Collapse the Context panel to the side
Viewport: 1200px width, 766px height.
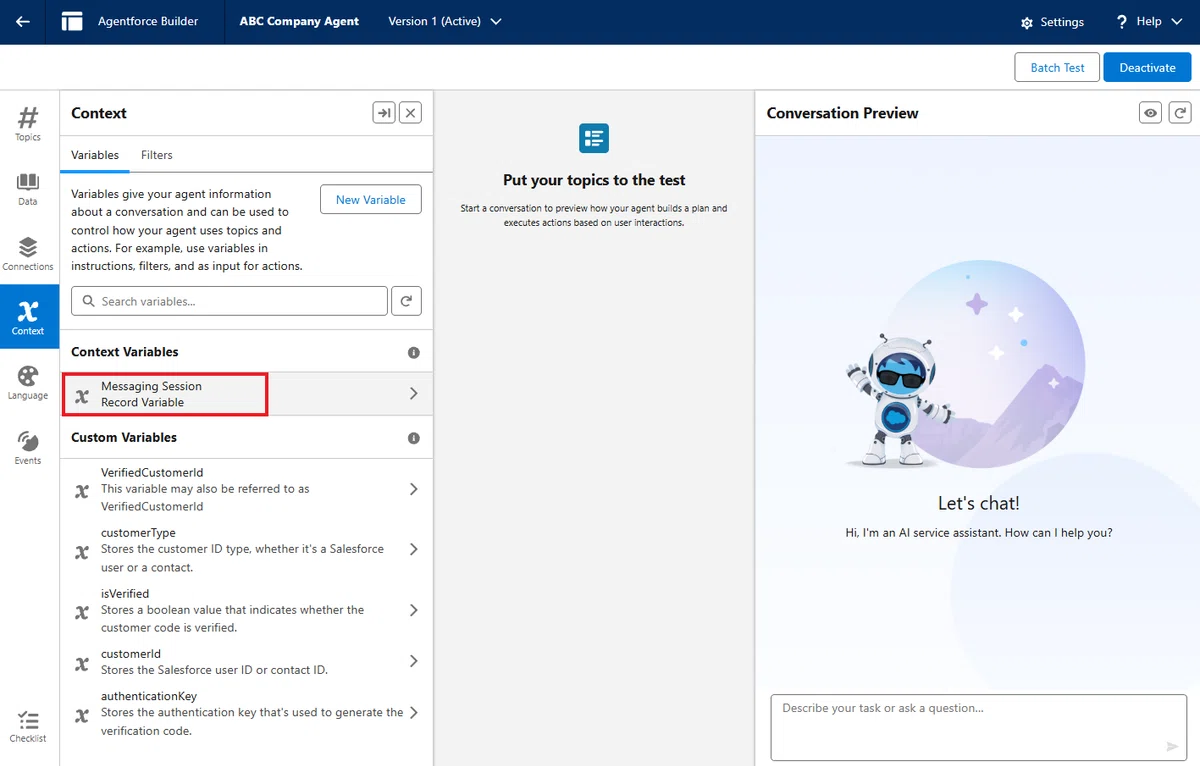(384, 113)
